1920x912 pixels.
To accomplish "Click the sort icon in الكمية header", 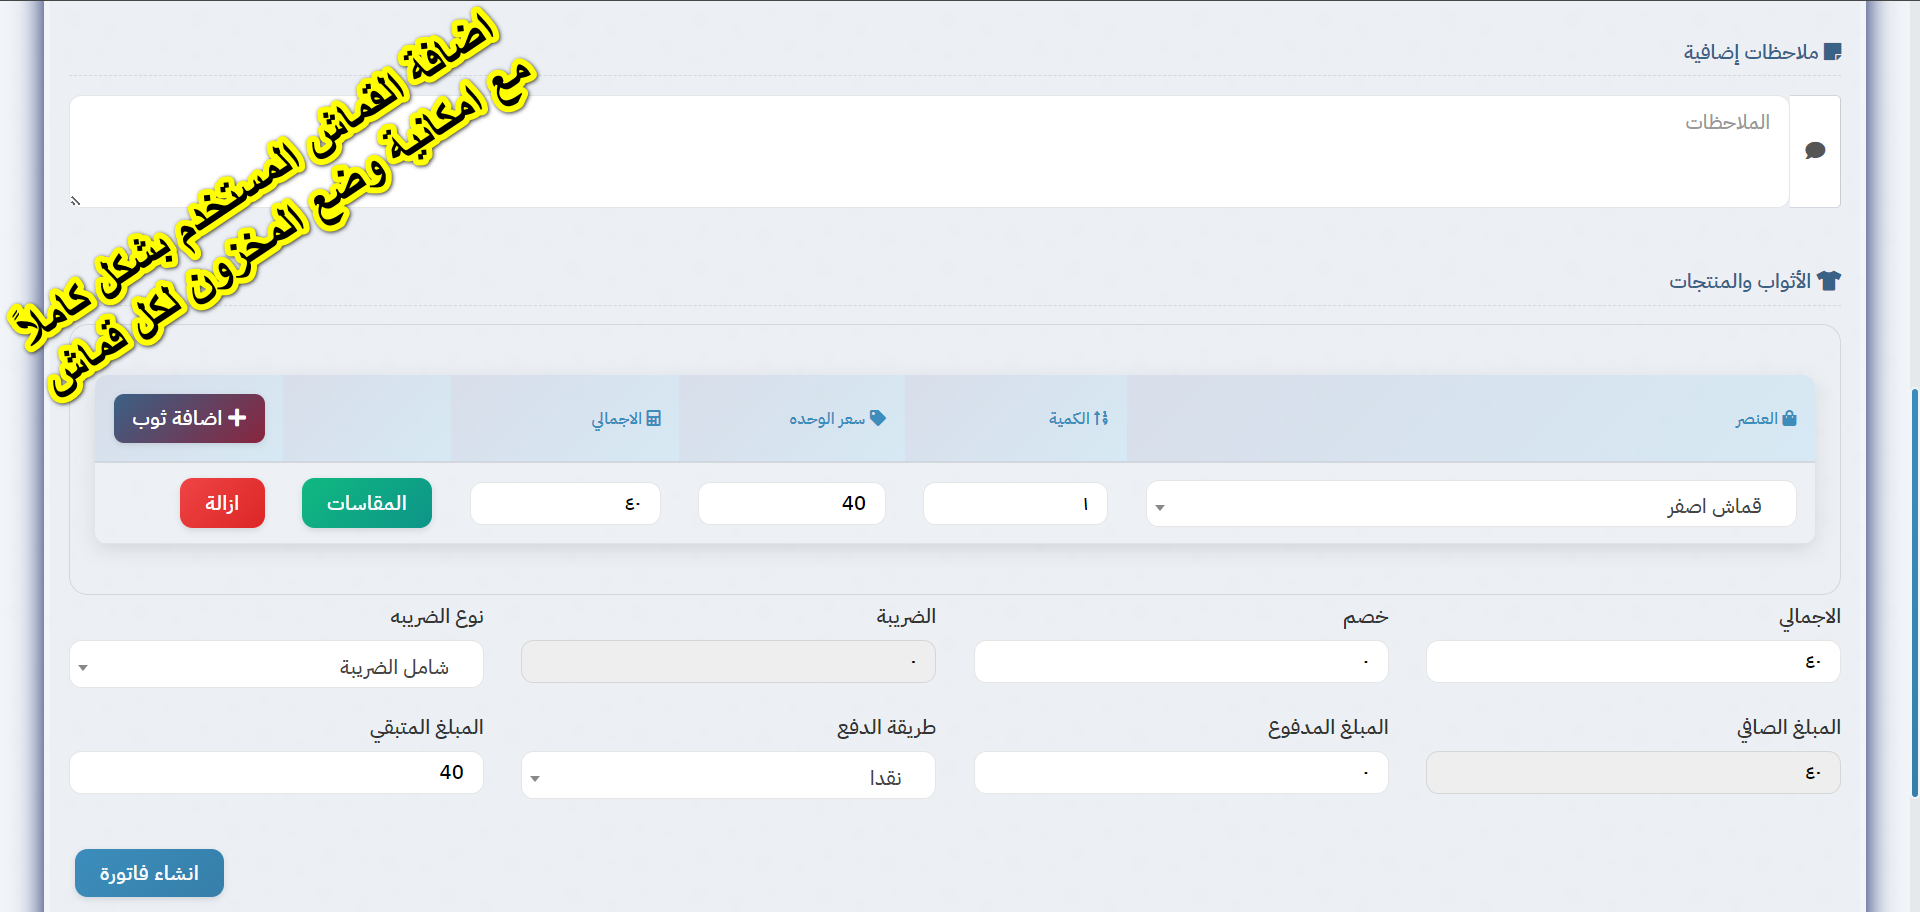I will [1101, 418].
